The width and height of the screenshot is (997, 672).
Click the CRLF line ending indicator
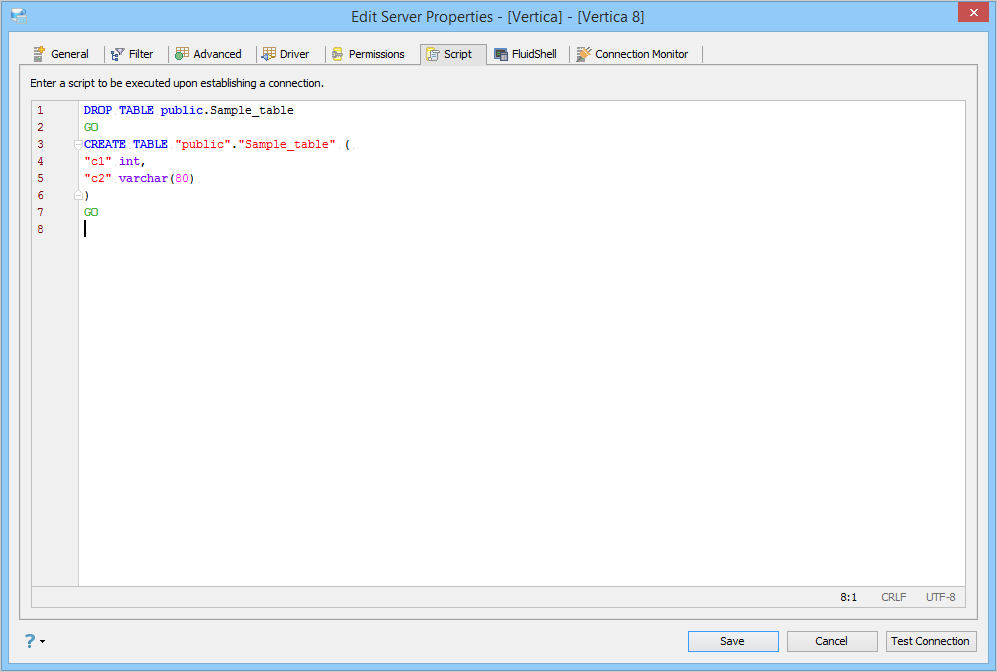click(893, 597)
